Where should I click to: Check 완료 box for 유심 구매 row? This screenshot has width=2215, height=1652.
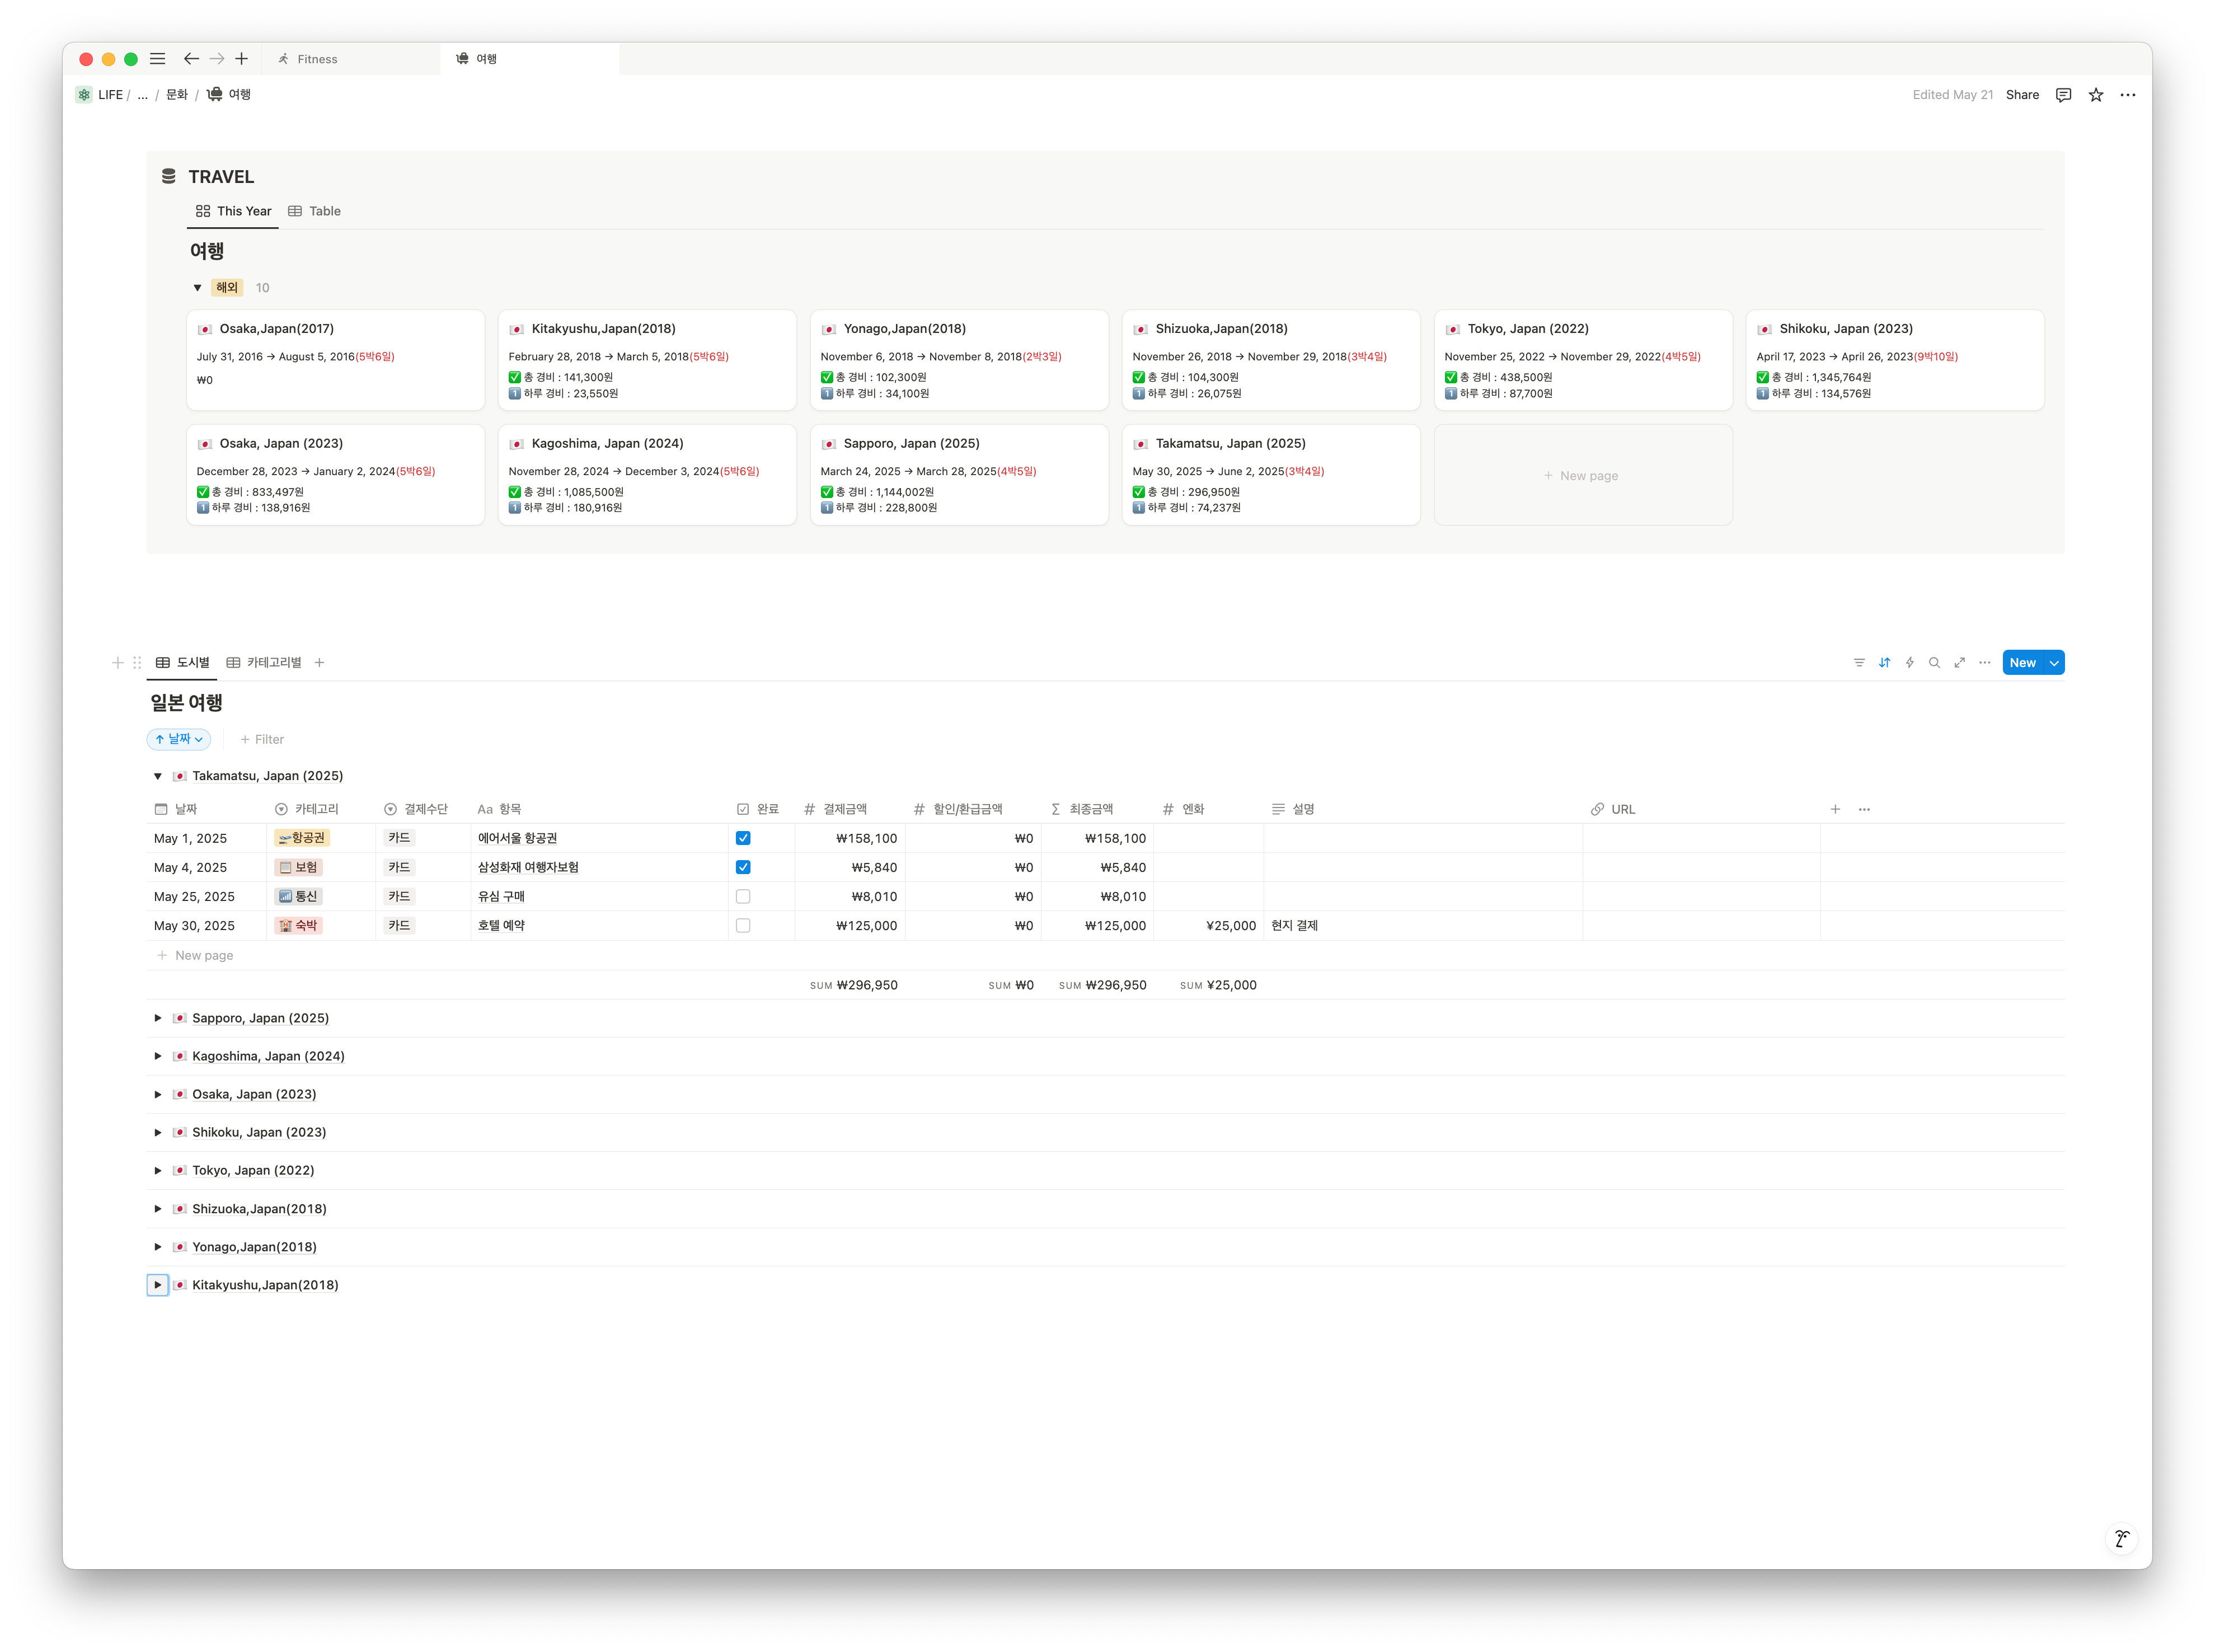[x=743, y=897]
